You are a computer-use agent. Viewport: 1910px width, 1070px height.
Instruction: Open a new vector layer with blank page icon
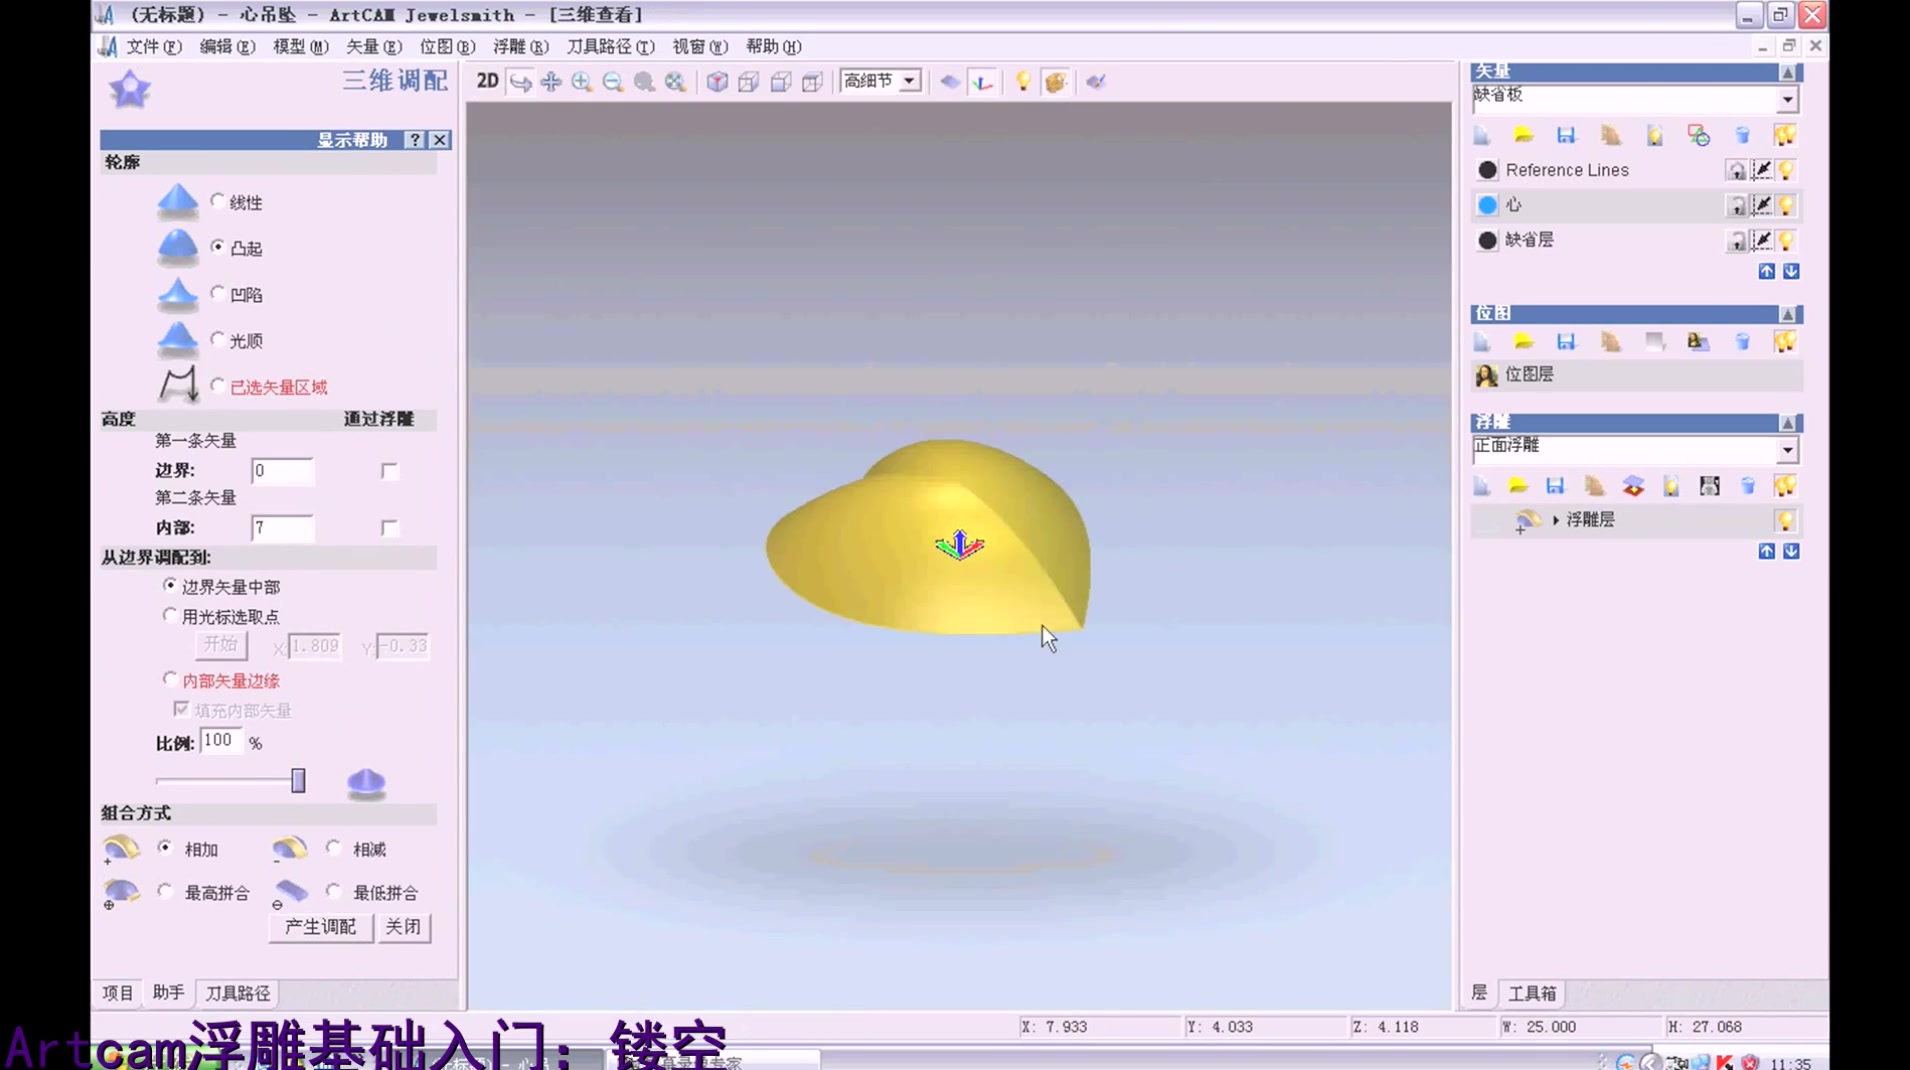point(1481,135)
